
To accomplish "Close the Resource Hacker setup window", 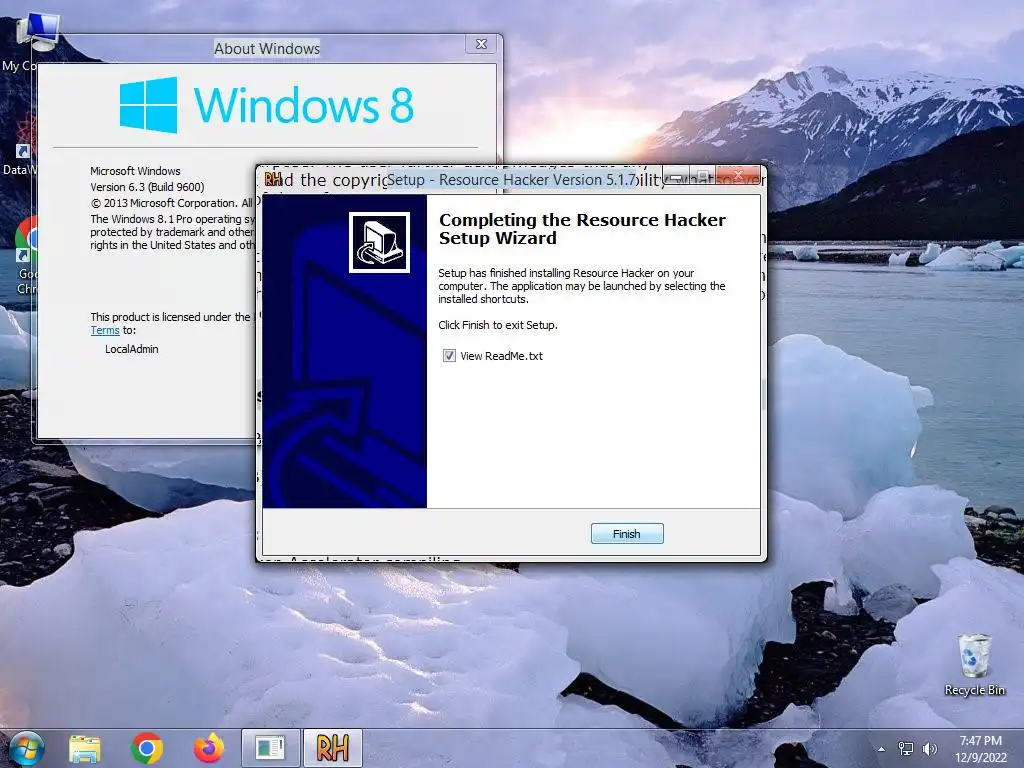I will (738, 174).
